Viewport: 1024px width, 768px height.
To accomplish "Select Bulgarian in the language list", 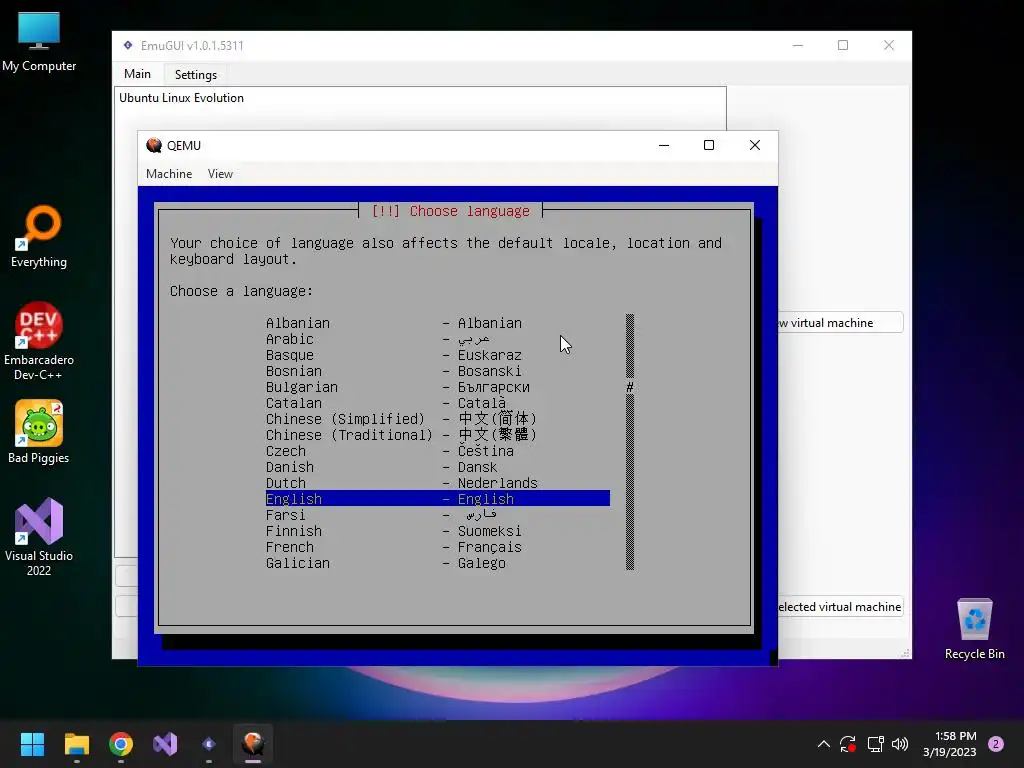I will click(x=438, y=387).
